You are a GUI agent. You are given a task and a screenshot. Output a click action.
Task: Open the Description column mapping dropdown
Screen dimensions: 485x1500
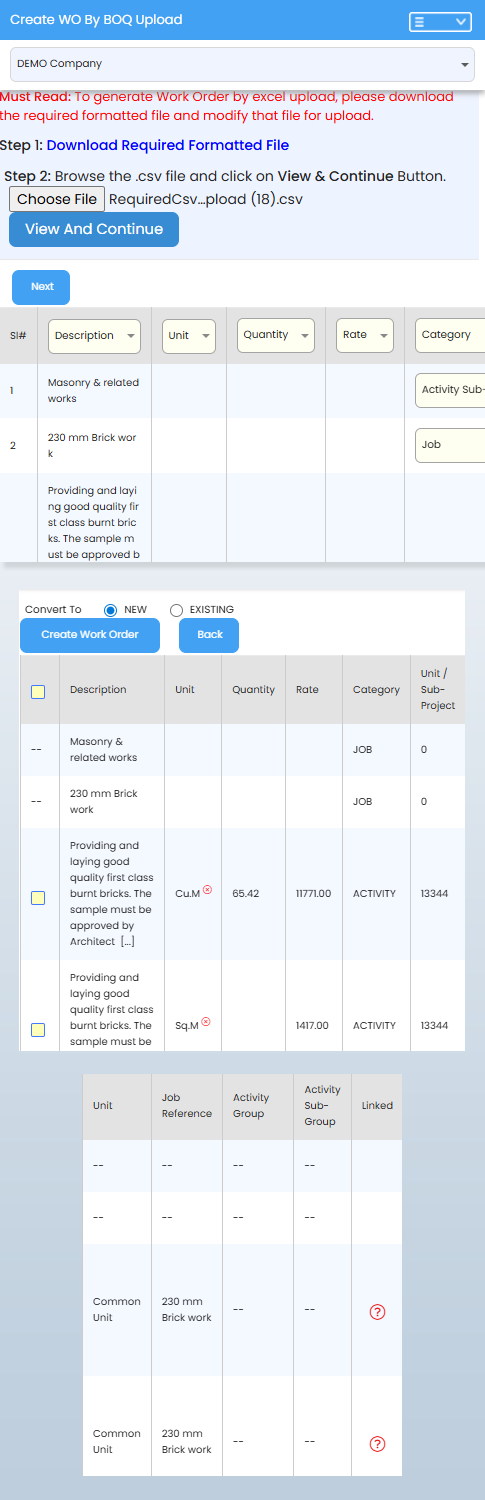coord(95,336)
